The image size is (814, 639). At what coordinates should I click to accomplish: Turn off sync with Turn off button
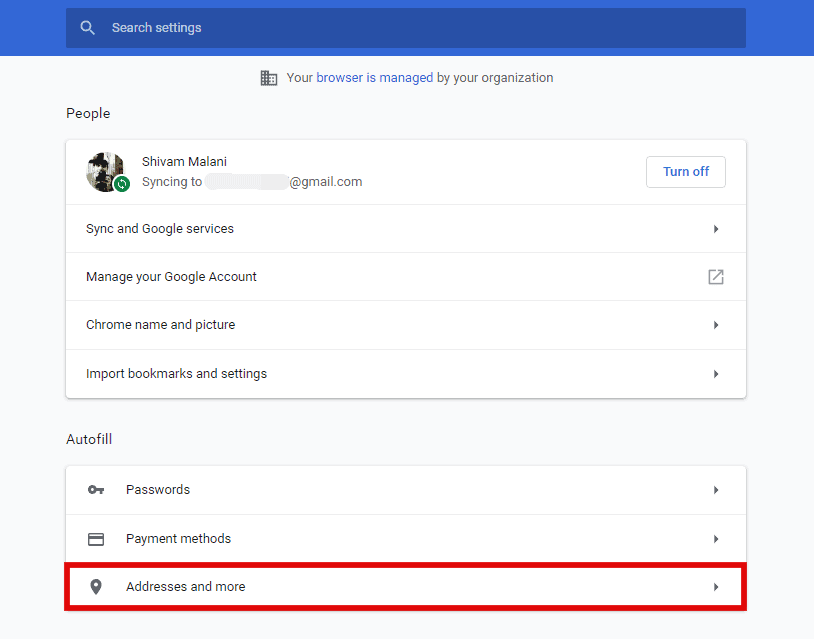point(685,172)
